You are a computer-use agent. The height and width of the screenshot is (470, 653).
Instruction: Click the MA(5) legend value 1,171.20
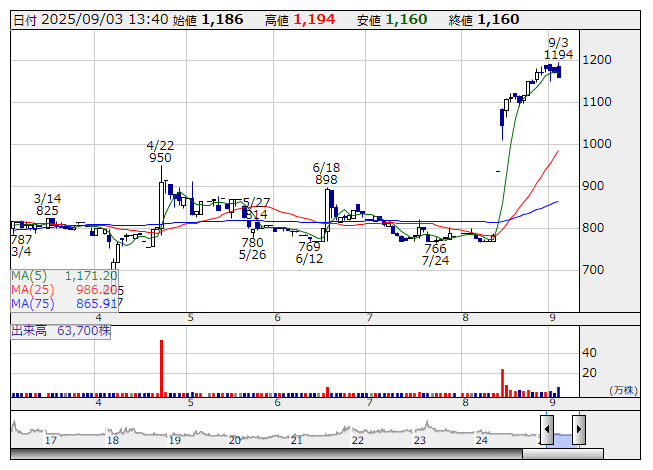point(91,276)
